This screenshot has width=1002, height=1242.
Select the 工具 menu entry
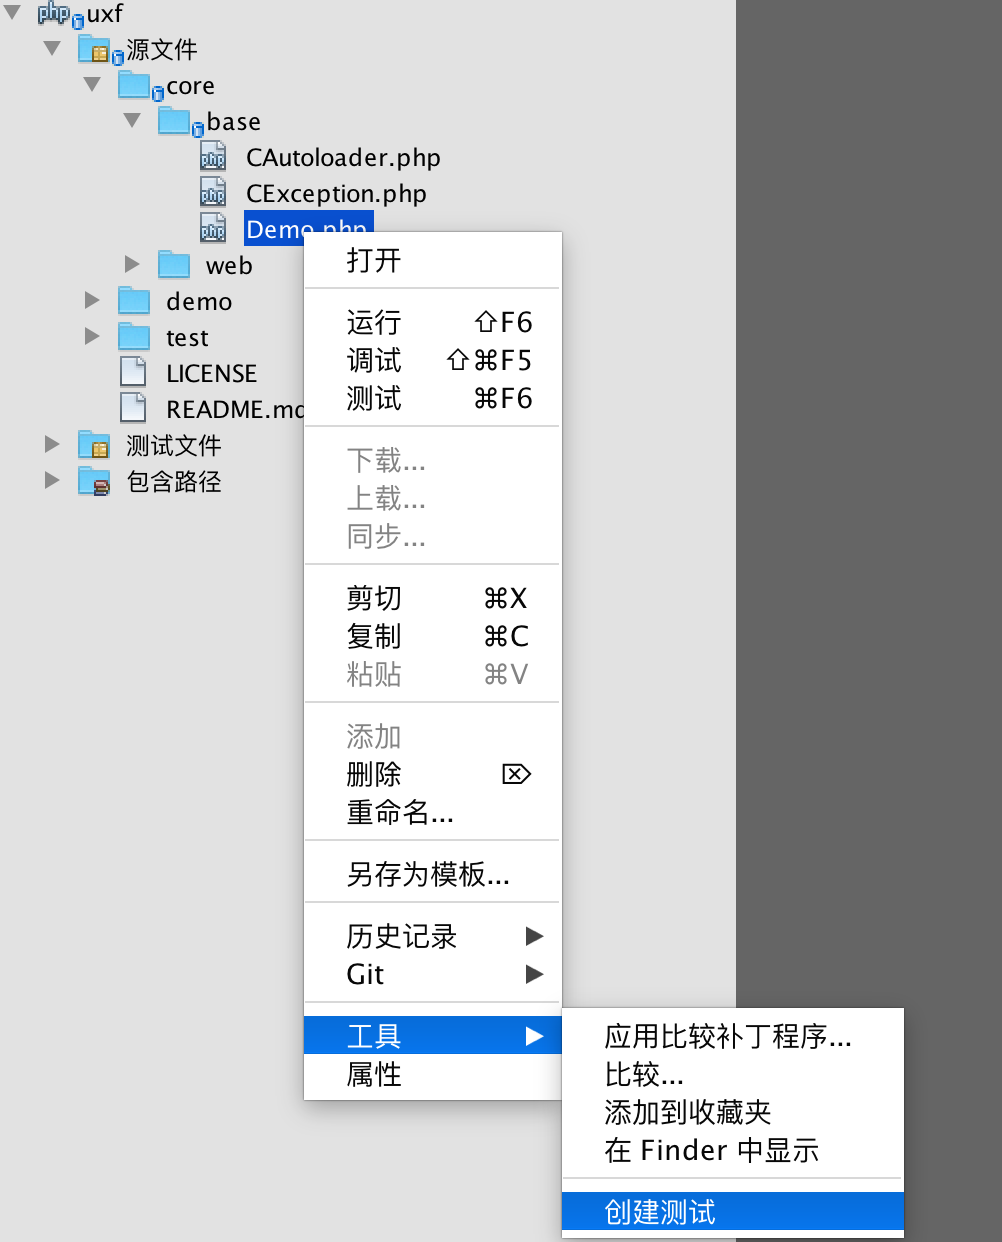pos(433,1036)
